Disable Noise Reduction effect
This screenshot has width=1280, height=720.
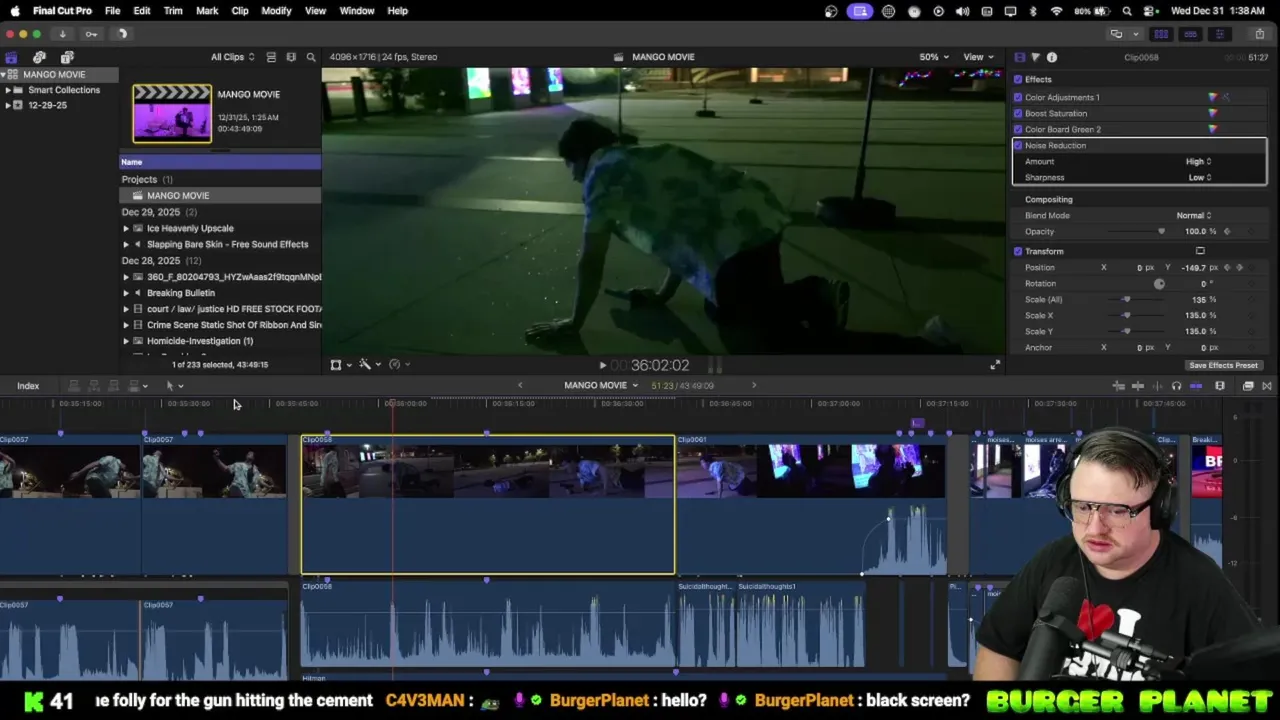(x=1018, y=145)
